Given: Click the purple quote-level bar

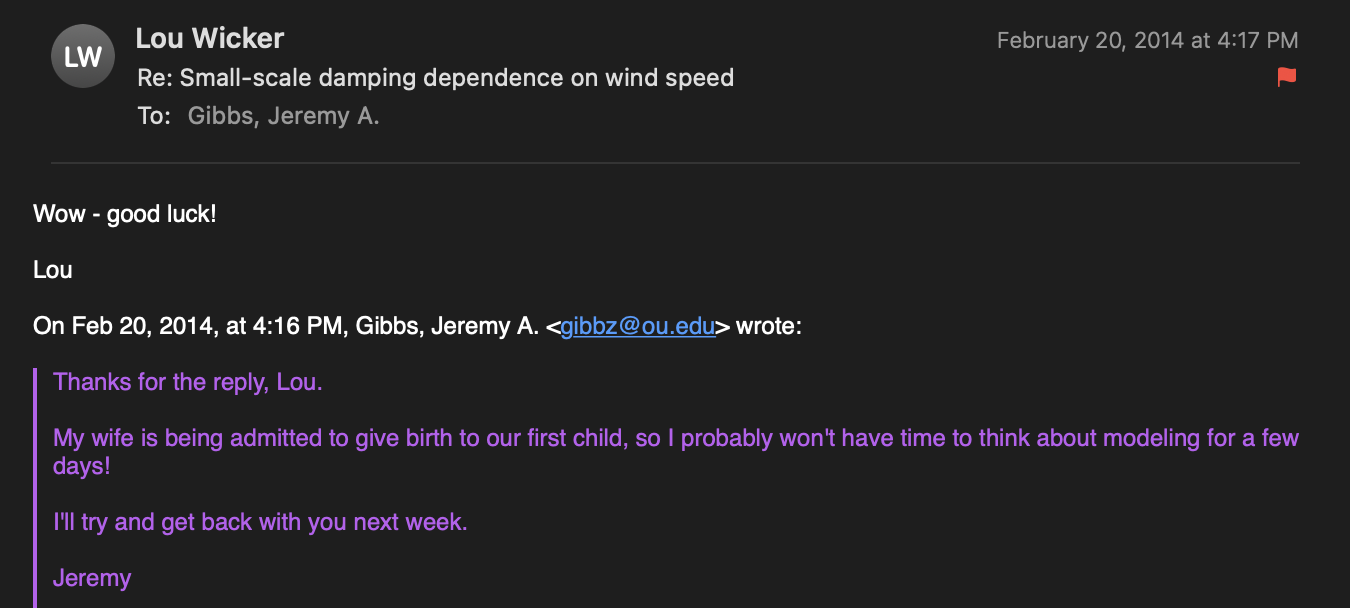Looking at the screenshot, I should click(x=36, y=488).
